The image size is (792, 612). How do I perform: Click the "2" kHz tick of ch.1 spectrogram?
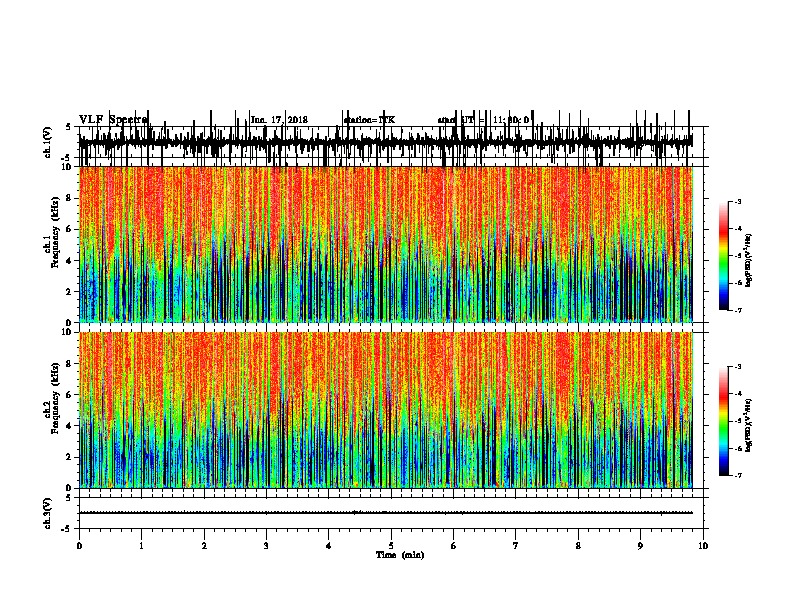pos(69,292)
